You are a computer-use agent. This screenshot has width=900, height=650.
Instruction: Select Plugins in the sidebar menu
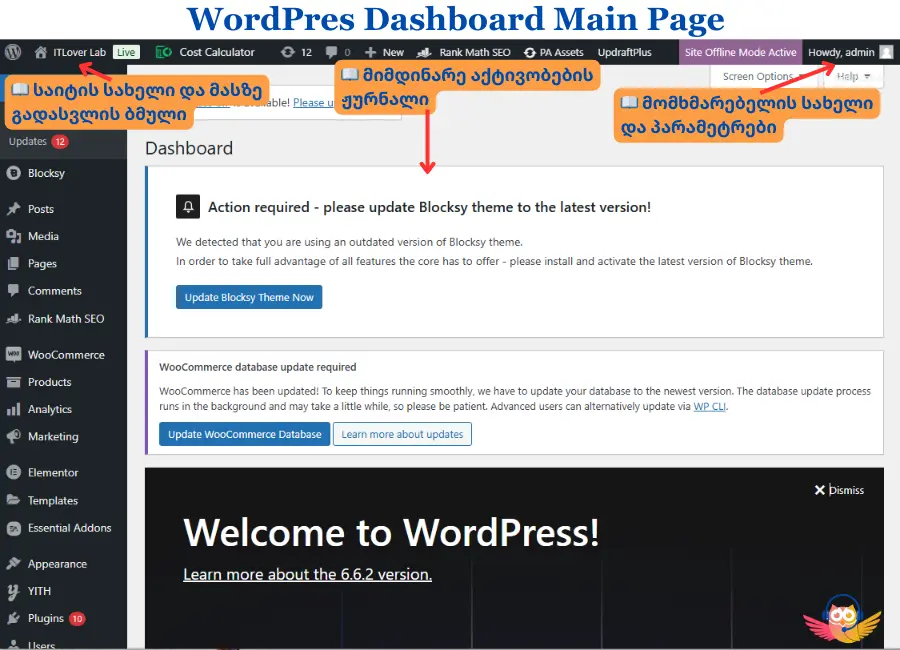click(46, 618)
